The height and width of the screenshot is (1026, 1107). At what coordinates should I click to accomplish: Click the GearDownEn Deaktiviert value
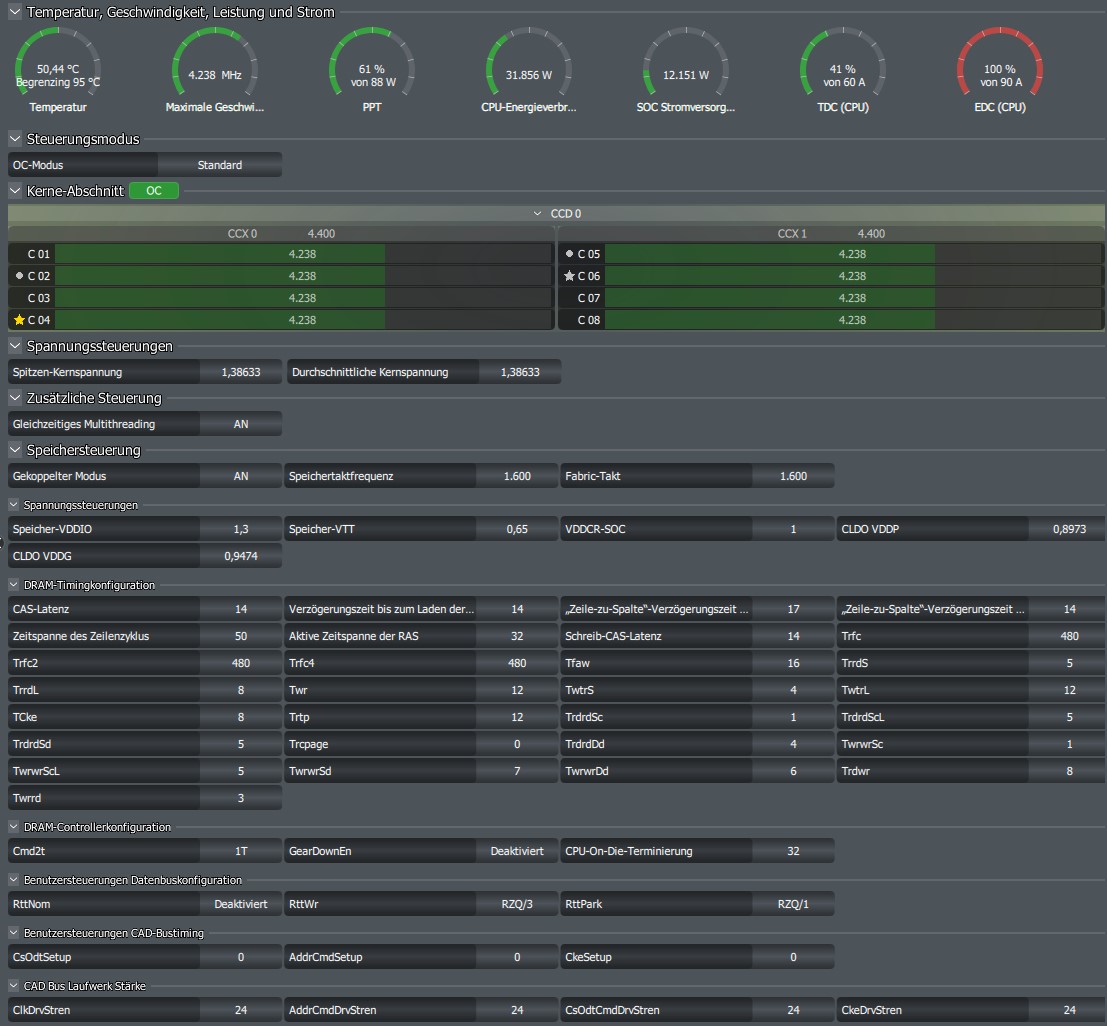click(x=517, y=851)
